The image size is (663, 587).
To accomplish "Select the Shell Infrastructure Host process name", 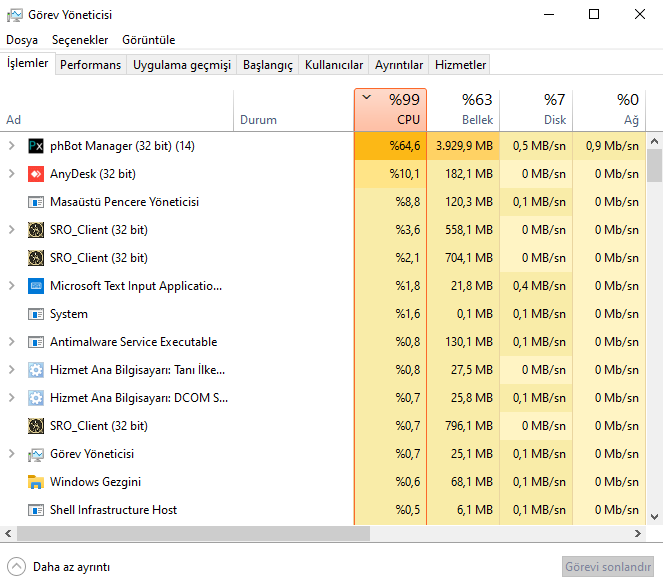I will click(x=113, y=510).
